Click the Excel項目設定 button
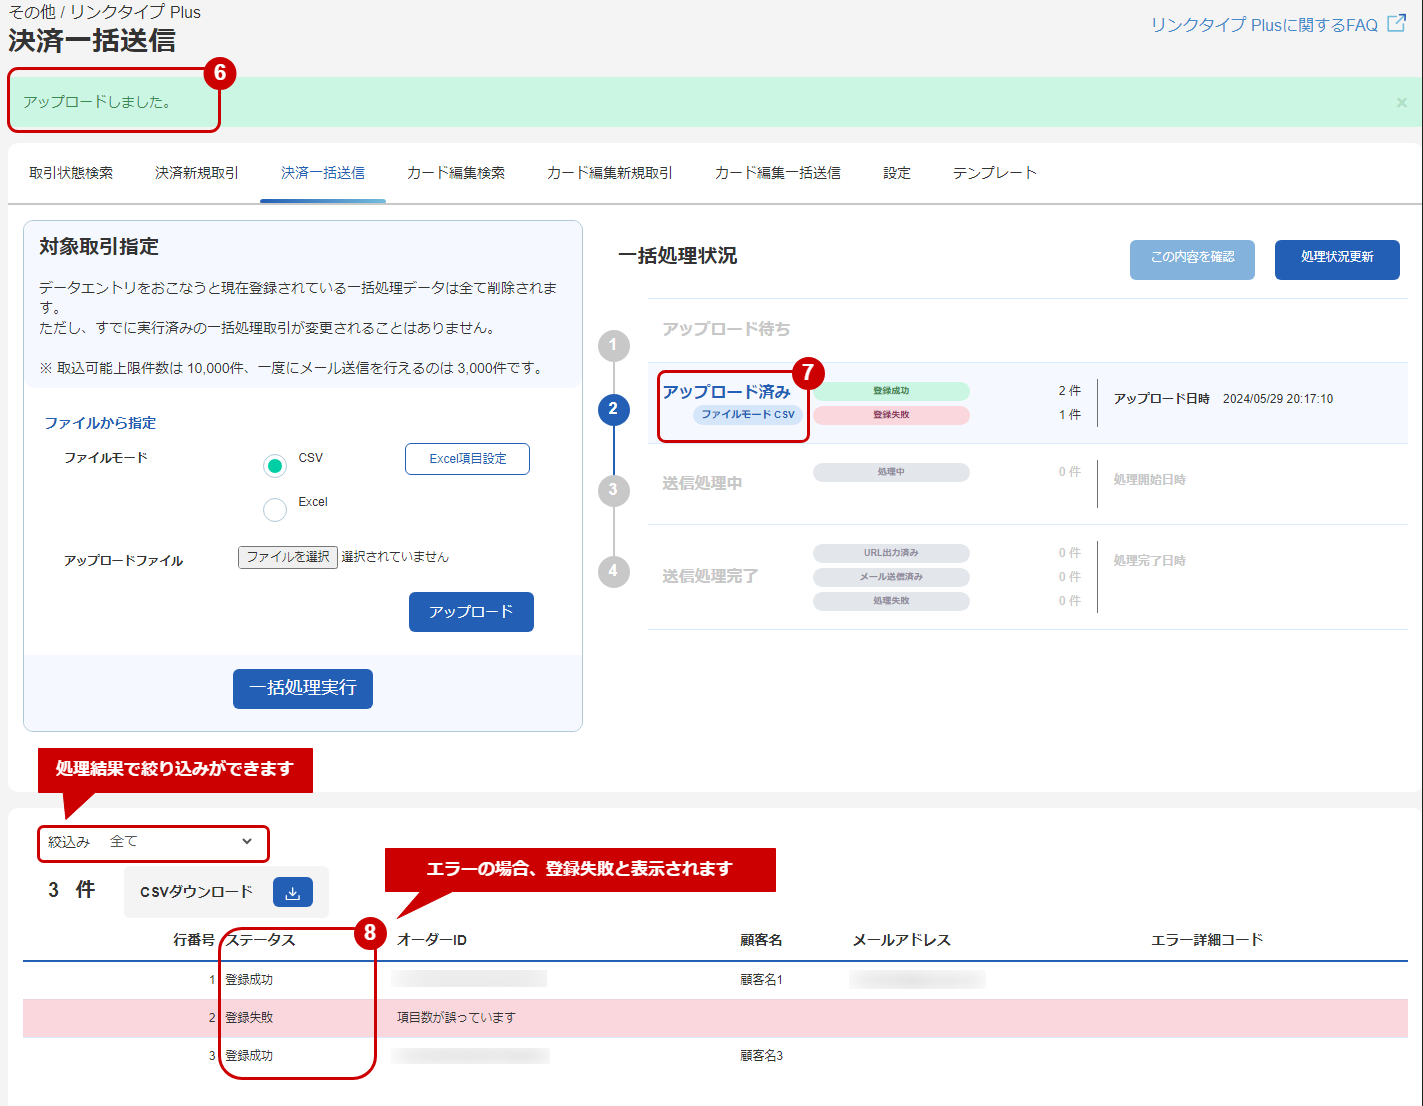The height and width of the screenshot is (1106, 1423). [x=467, y=459]
